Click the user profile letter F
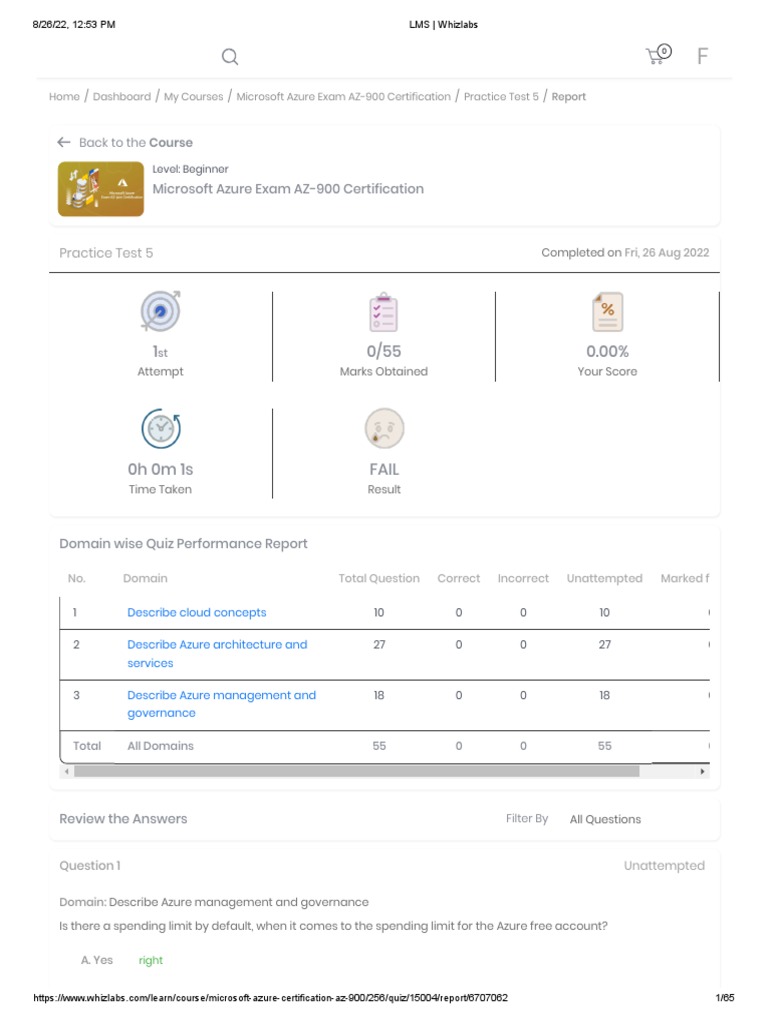Viewport: 768px width, 1024px height. coord(702,56)
